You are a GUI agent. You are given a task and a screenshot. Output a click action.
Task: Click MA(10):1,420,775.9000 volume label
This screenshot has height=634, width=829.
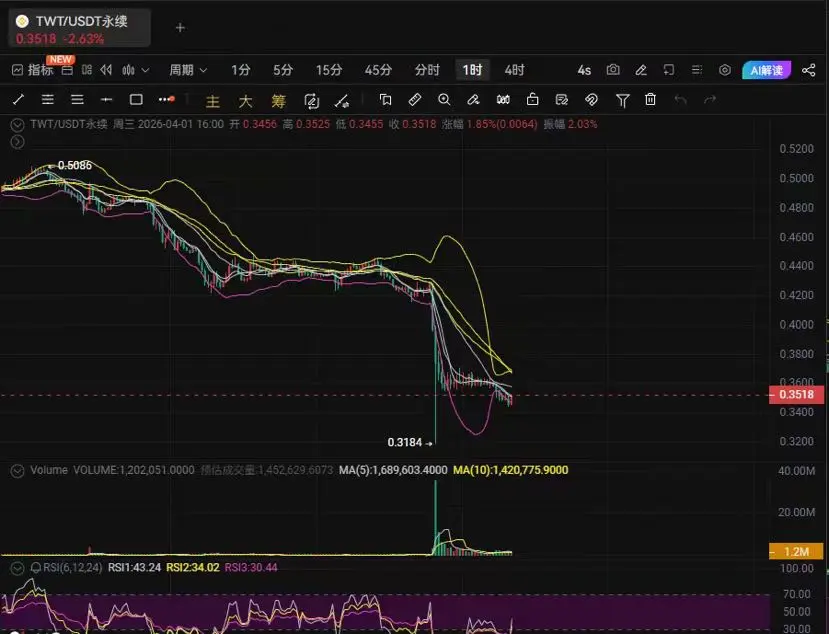click(x=511, y=470)
